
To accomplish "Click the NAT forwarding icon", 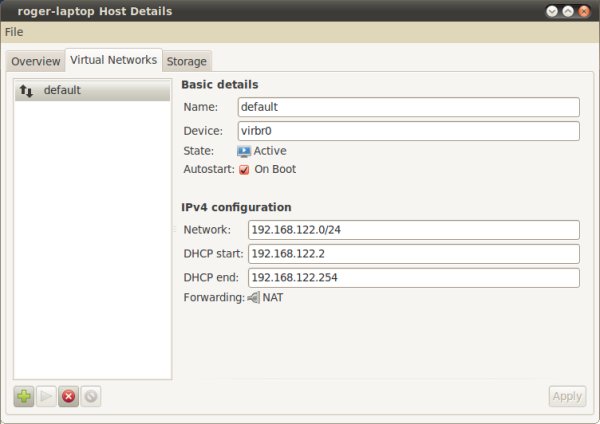I will point(253,297).
